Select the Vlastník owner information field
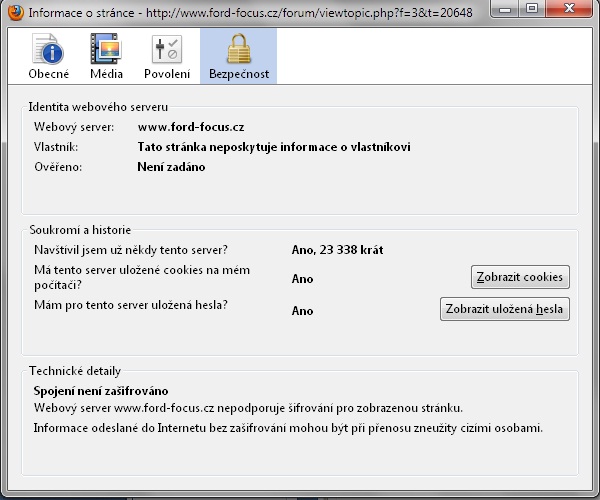This screenshot has height=500, width=600. point(273,147)
